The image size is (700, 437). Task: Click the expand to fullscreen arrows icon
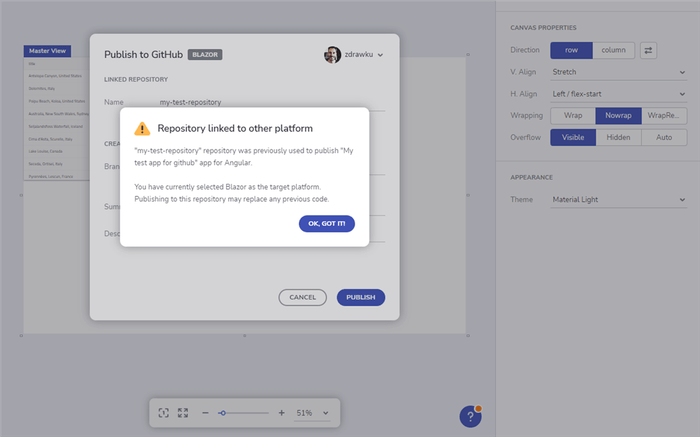pyautogui.click(x=183, y=413)
